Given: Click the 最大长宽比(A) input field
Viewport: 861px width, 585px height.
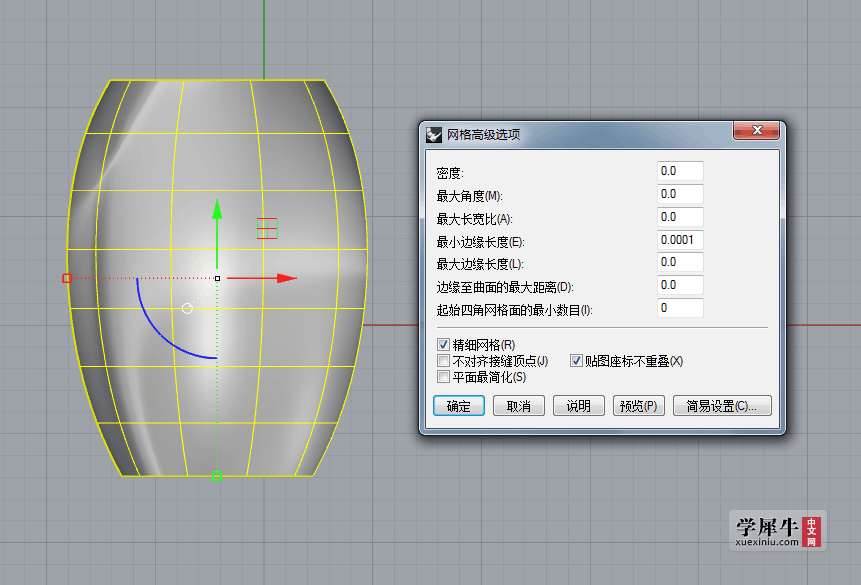Looking at the screenshot, I should click(x=680, y=217).
